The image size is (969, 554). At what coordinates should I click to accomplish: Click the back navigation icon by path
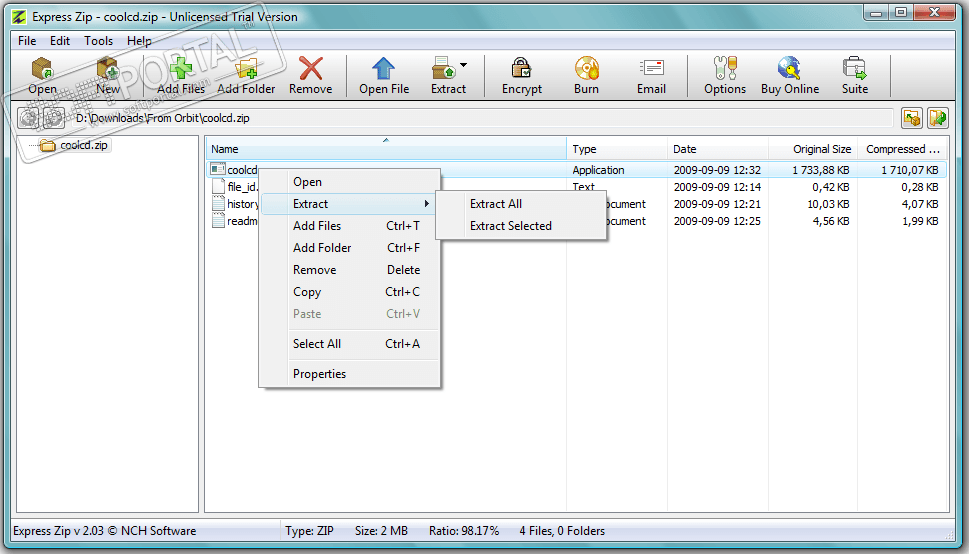[28, 117]
